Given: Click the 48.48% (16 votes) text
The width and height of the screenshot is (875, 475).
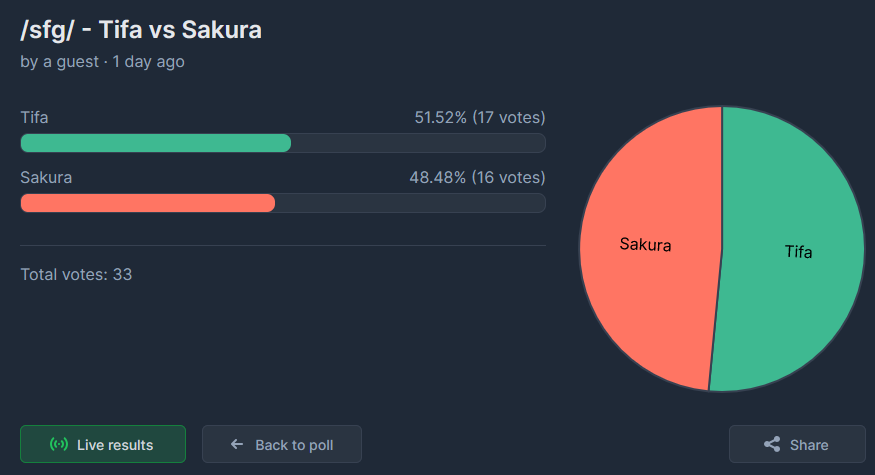Looking at the screenshot, I should click(477, 177).
